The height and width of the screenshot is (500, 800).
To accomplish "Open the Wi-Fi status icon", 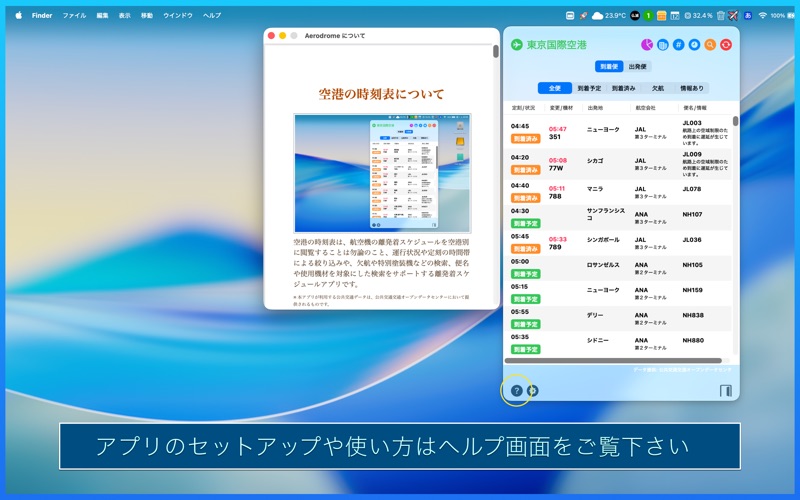I will coord(763,15).
